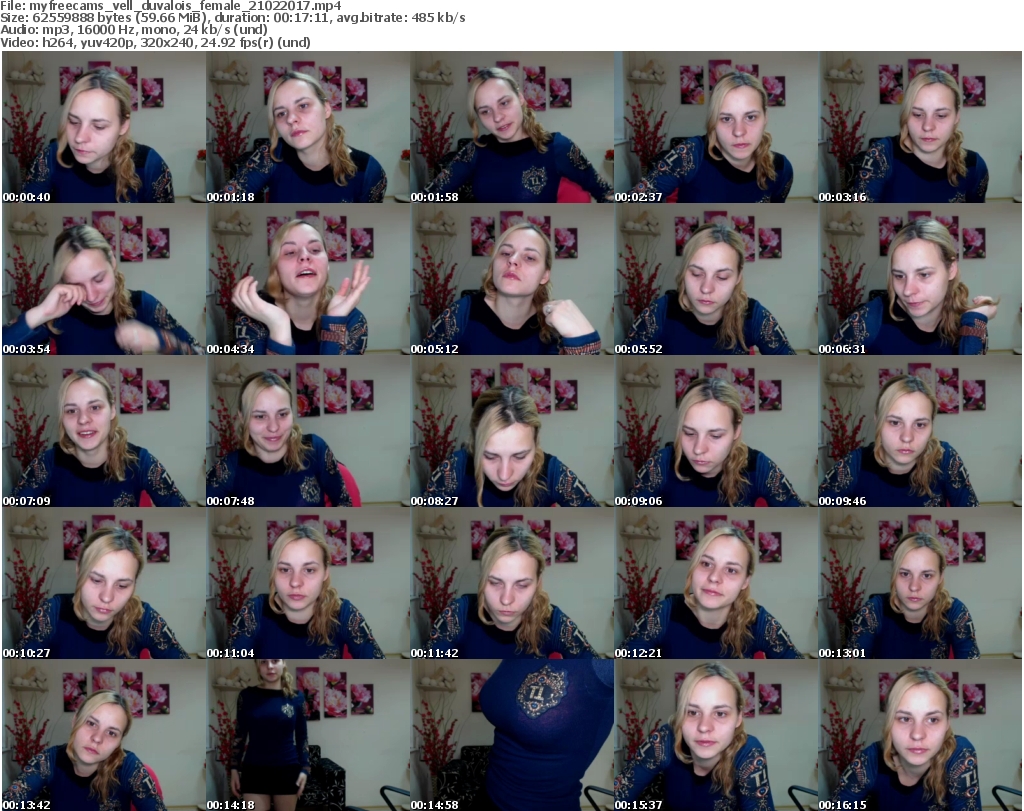Select the thumbnail at 00:13:01
The height and width of the screenshot is (811, 1024).
tap(920, 583)
